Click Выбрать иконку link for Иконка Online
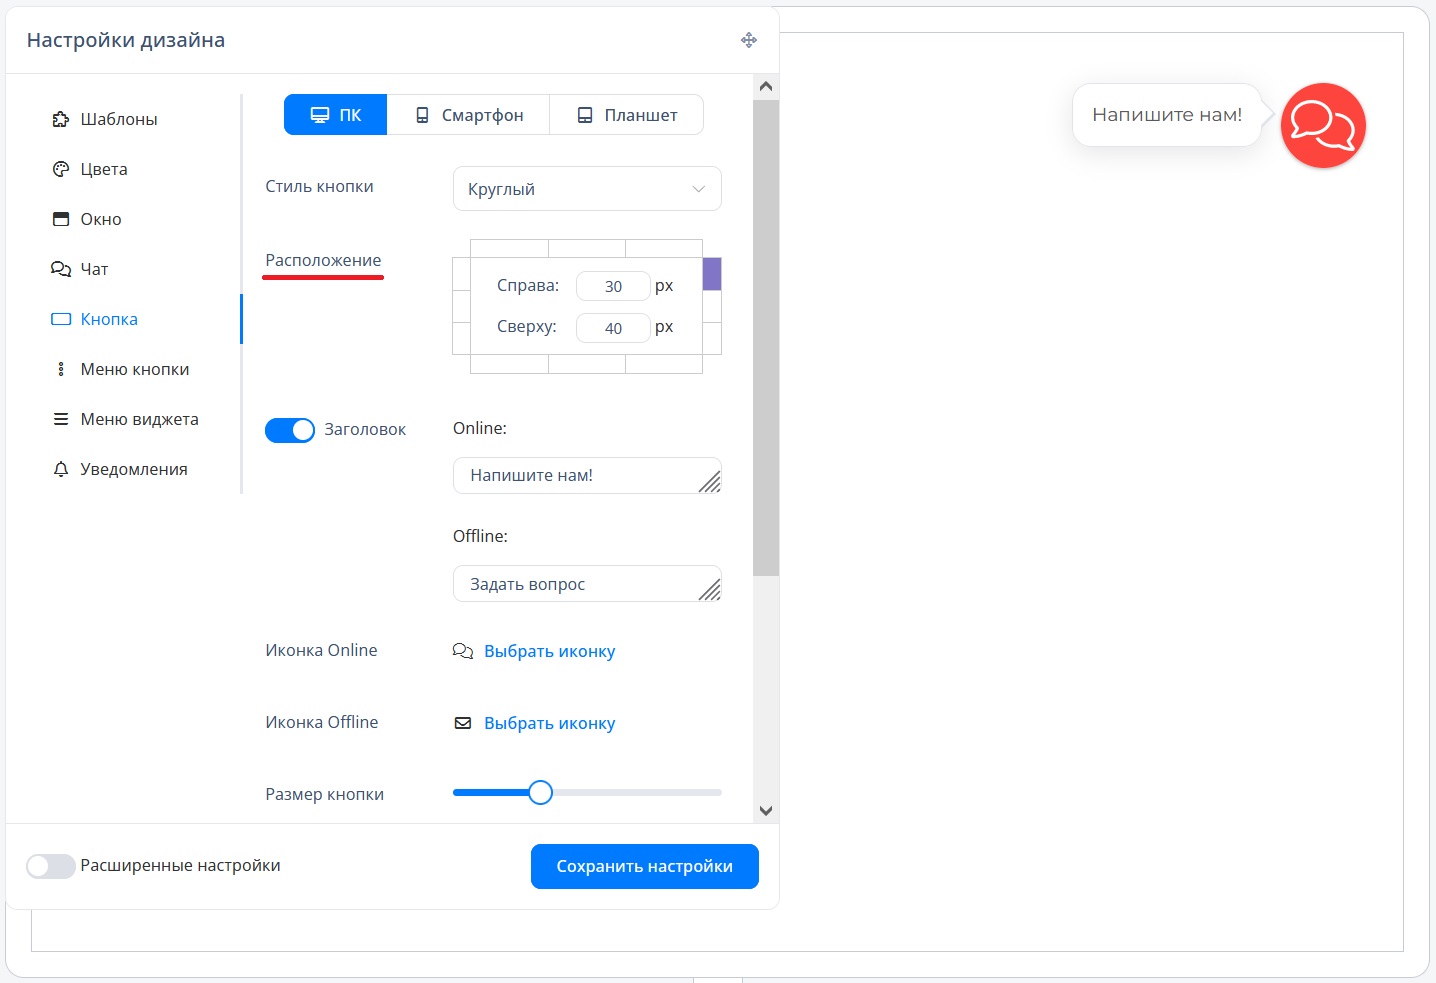The height and width of the screenshot is (983, 1436). [x=549, y=651]
